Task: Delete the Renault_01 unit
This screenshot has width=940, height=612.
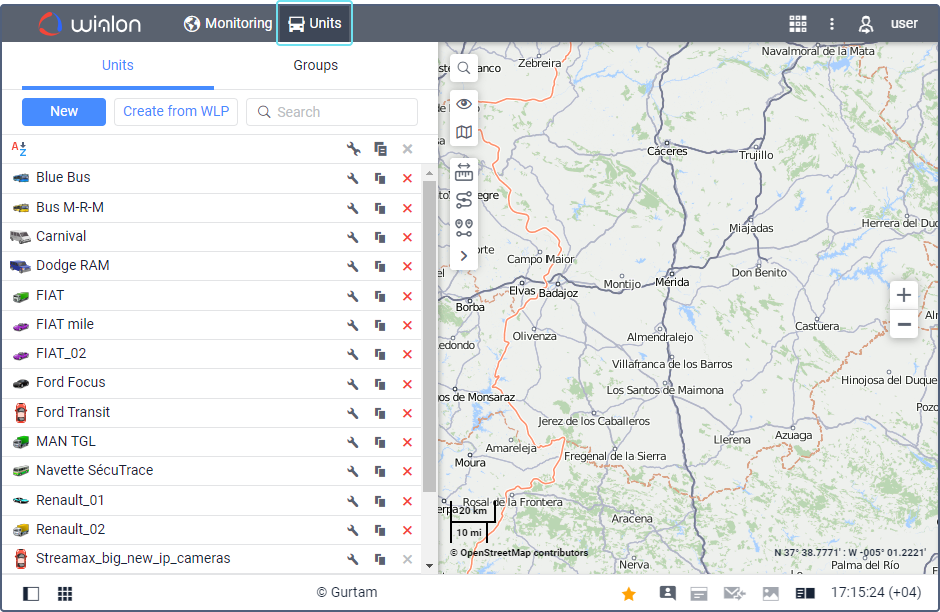Action: 408,501
